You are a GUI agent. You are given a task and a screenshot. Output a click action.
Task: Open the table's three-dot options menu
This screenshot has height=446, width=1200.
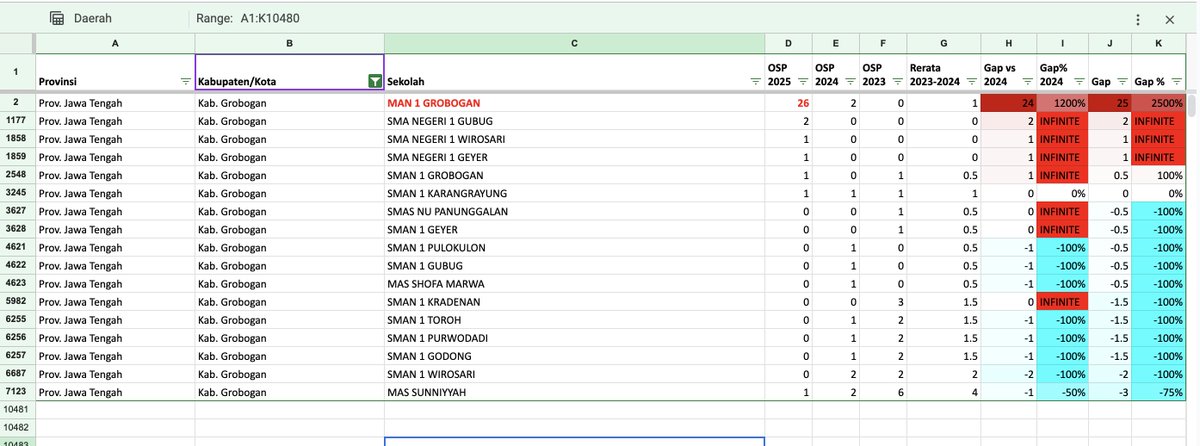pyautogui.click(x=1137, y=19)
